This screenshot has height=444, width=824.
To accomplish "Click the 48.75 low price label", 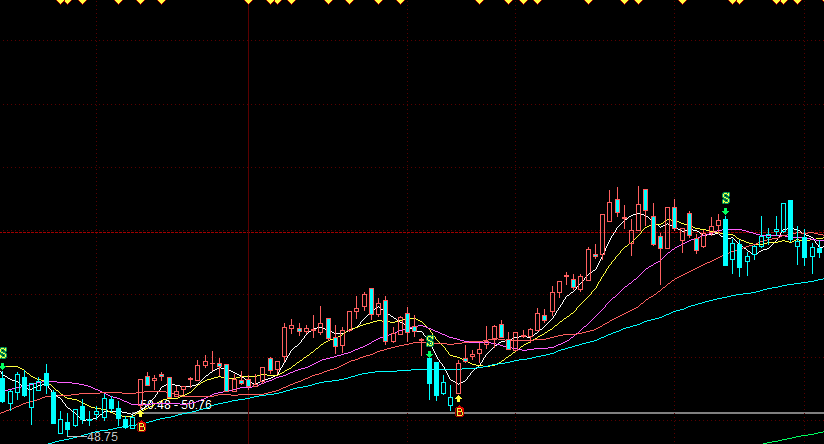I will pyautogui.click(x=102, y=437).
